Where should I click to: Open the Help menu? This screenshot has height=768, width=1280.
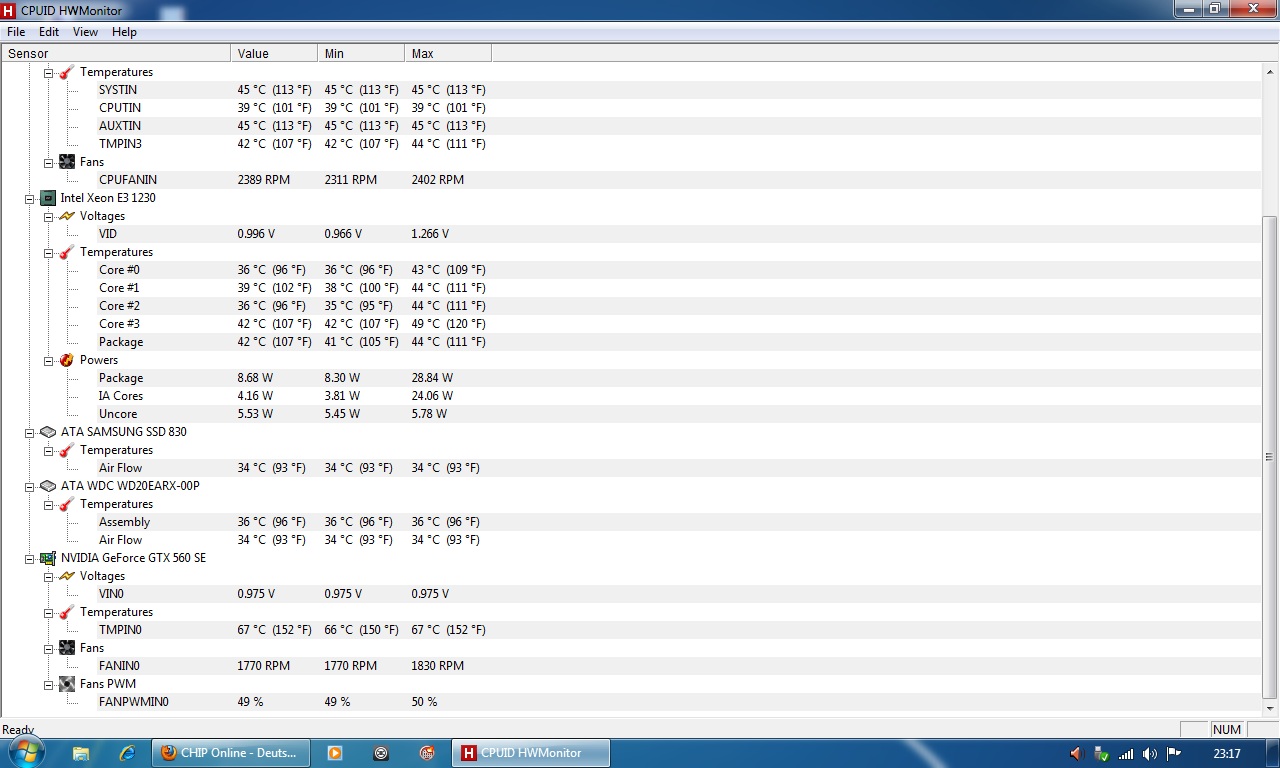point(124,32)
